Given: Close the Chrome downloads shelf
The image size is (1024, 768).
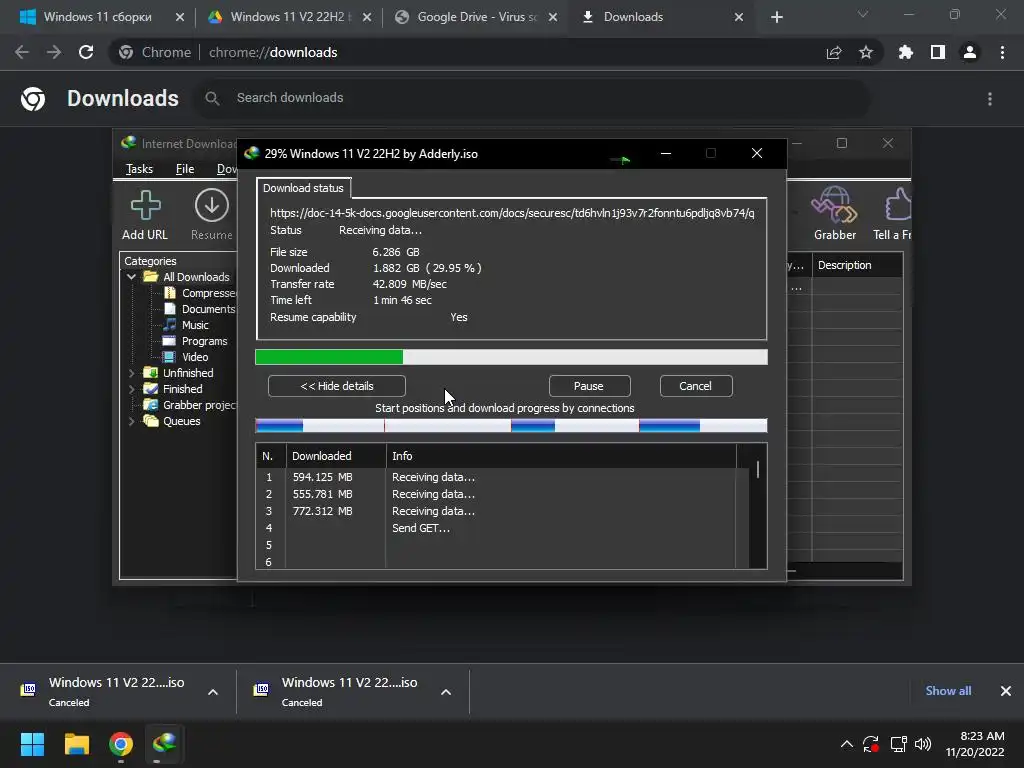Looking at the screenshot, I should coord(1006,691).
